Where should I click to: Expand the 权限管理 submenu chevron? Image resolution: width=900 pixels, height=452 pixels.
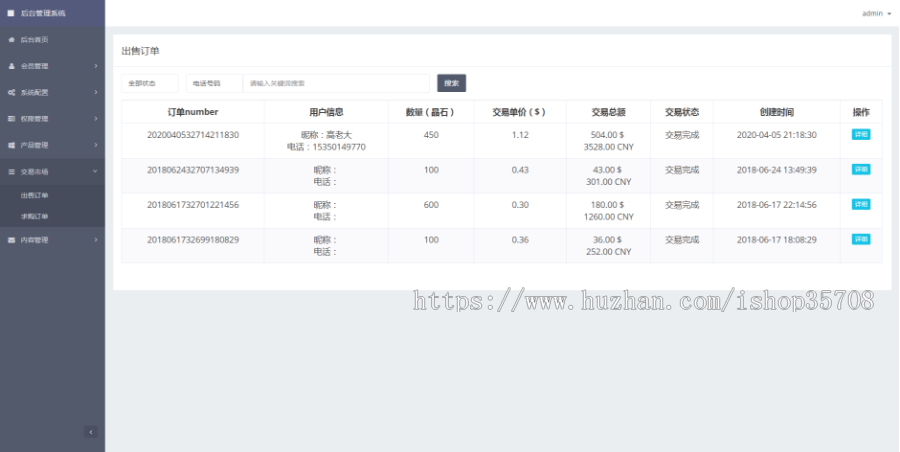(96, 119)
